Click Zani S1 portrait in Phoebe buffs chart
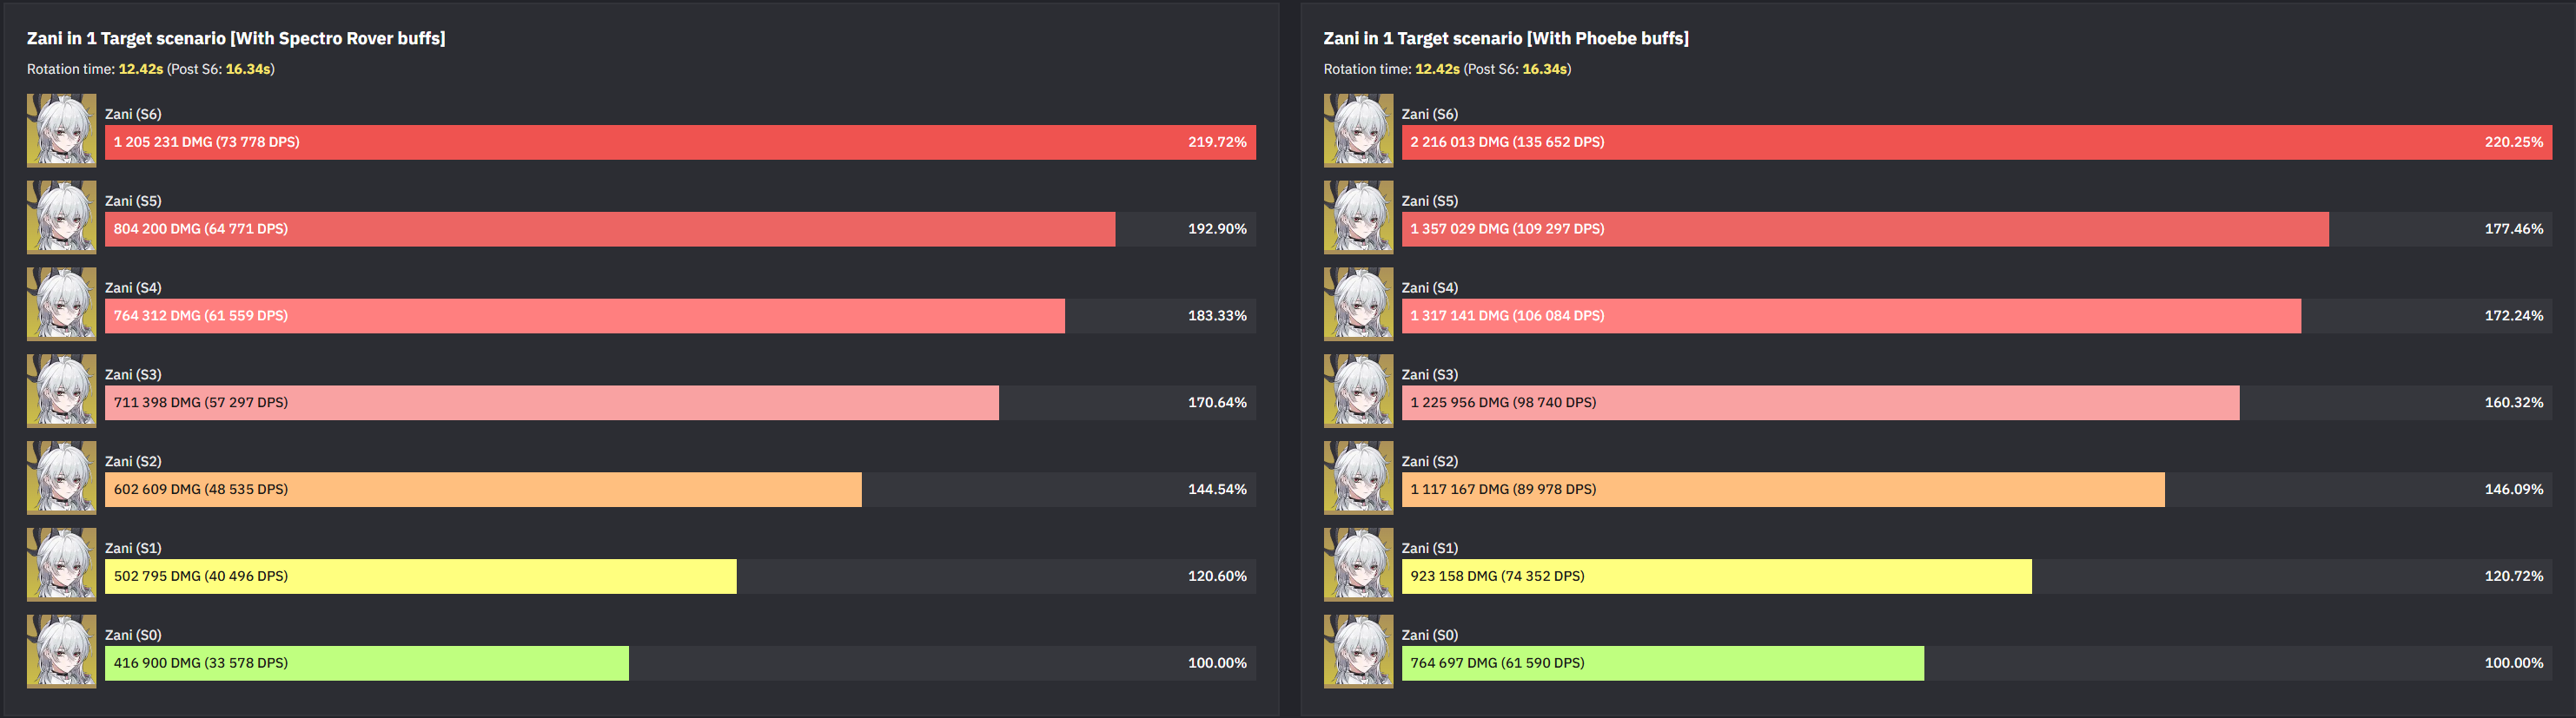 [1358, 565]
